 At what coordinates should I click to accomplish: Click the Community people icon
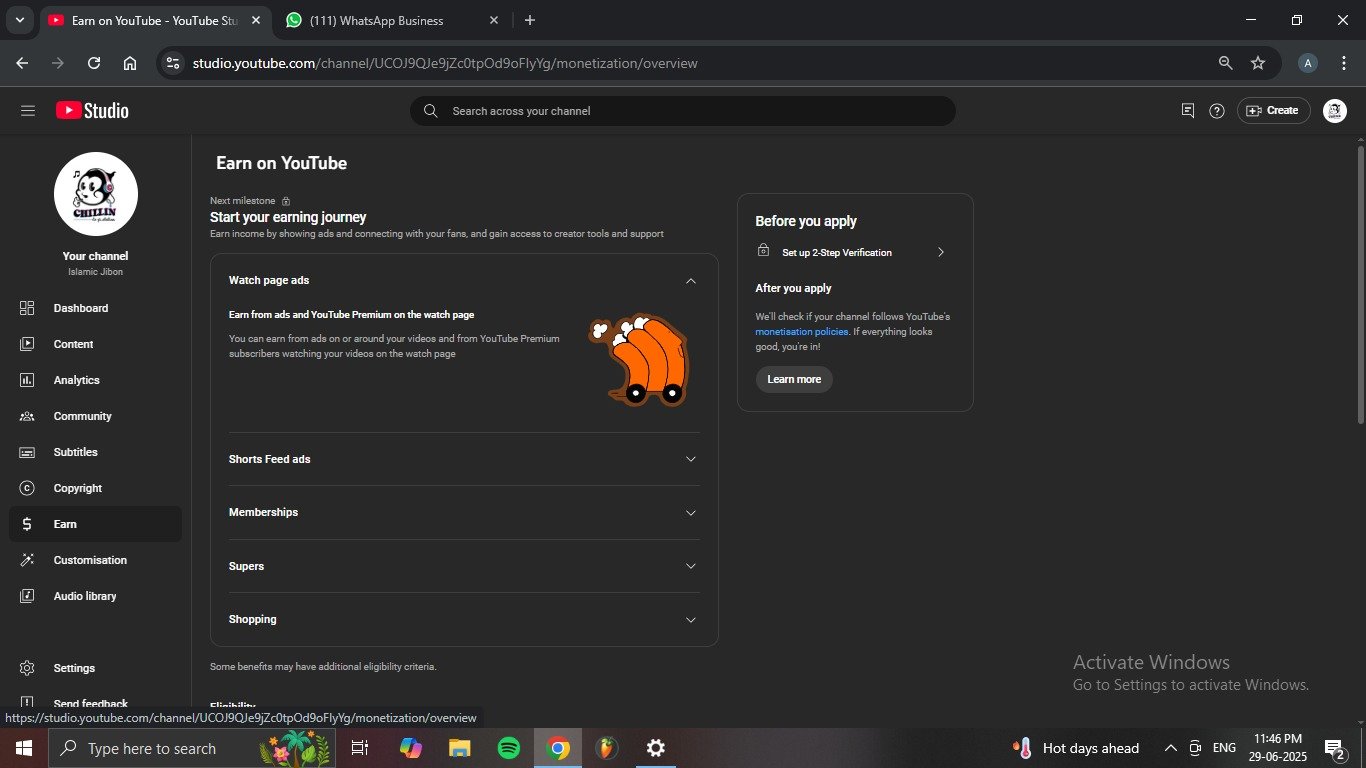(27, 416)
